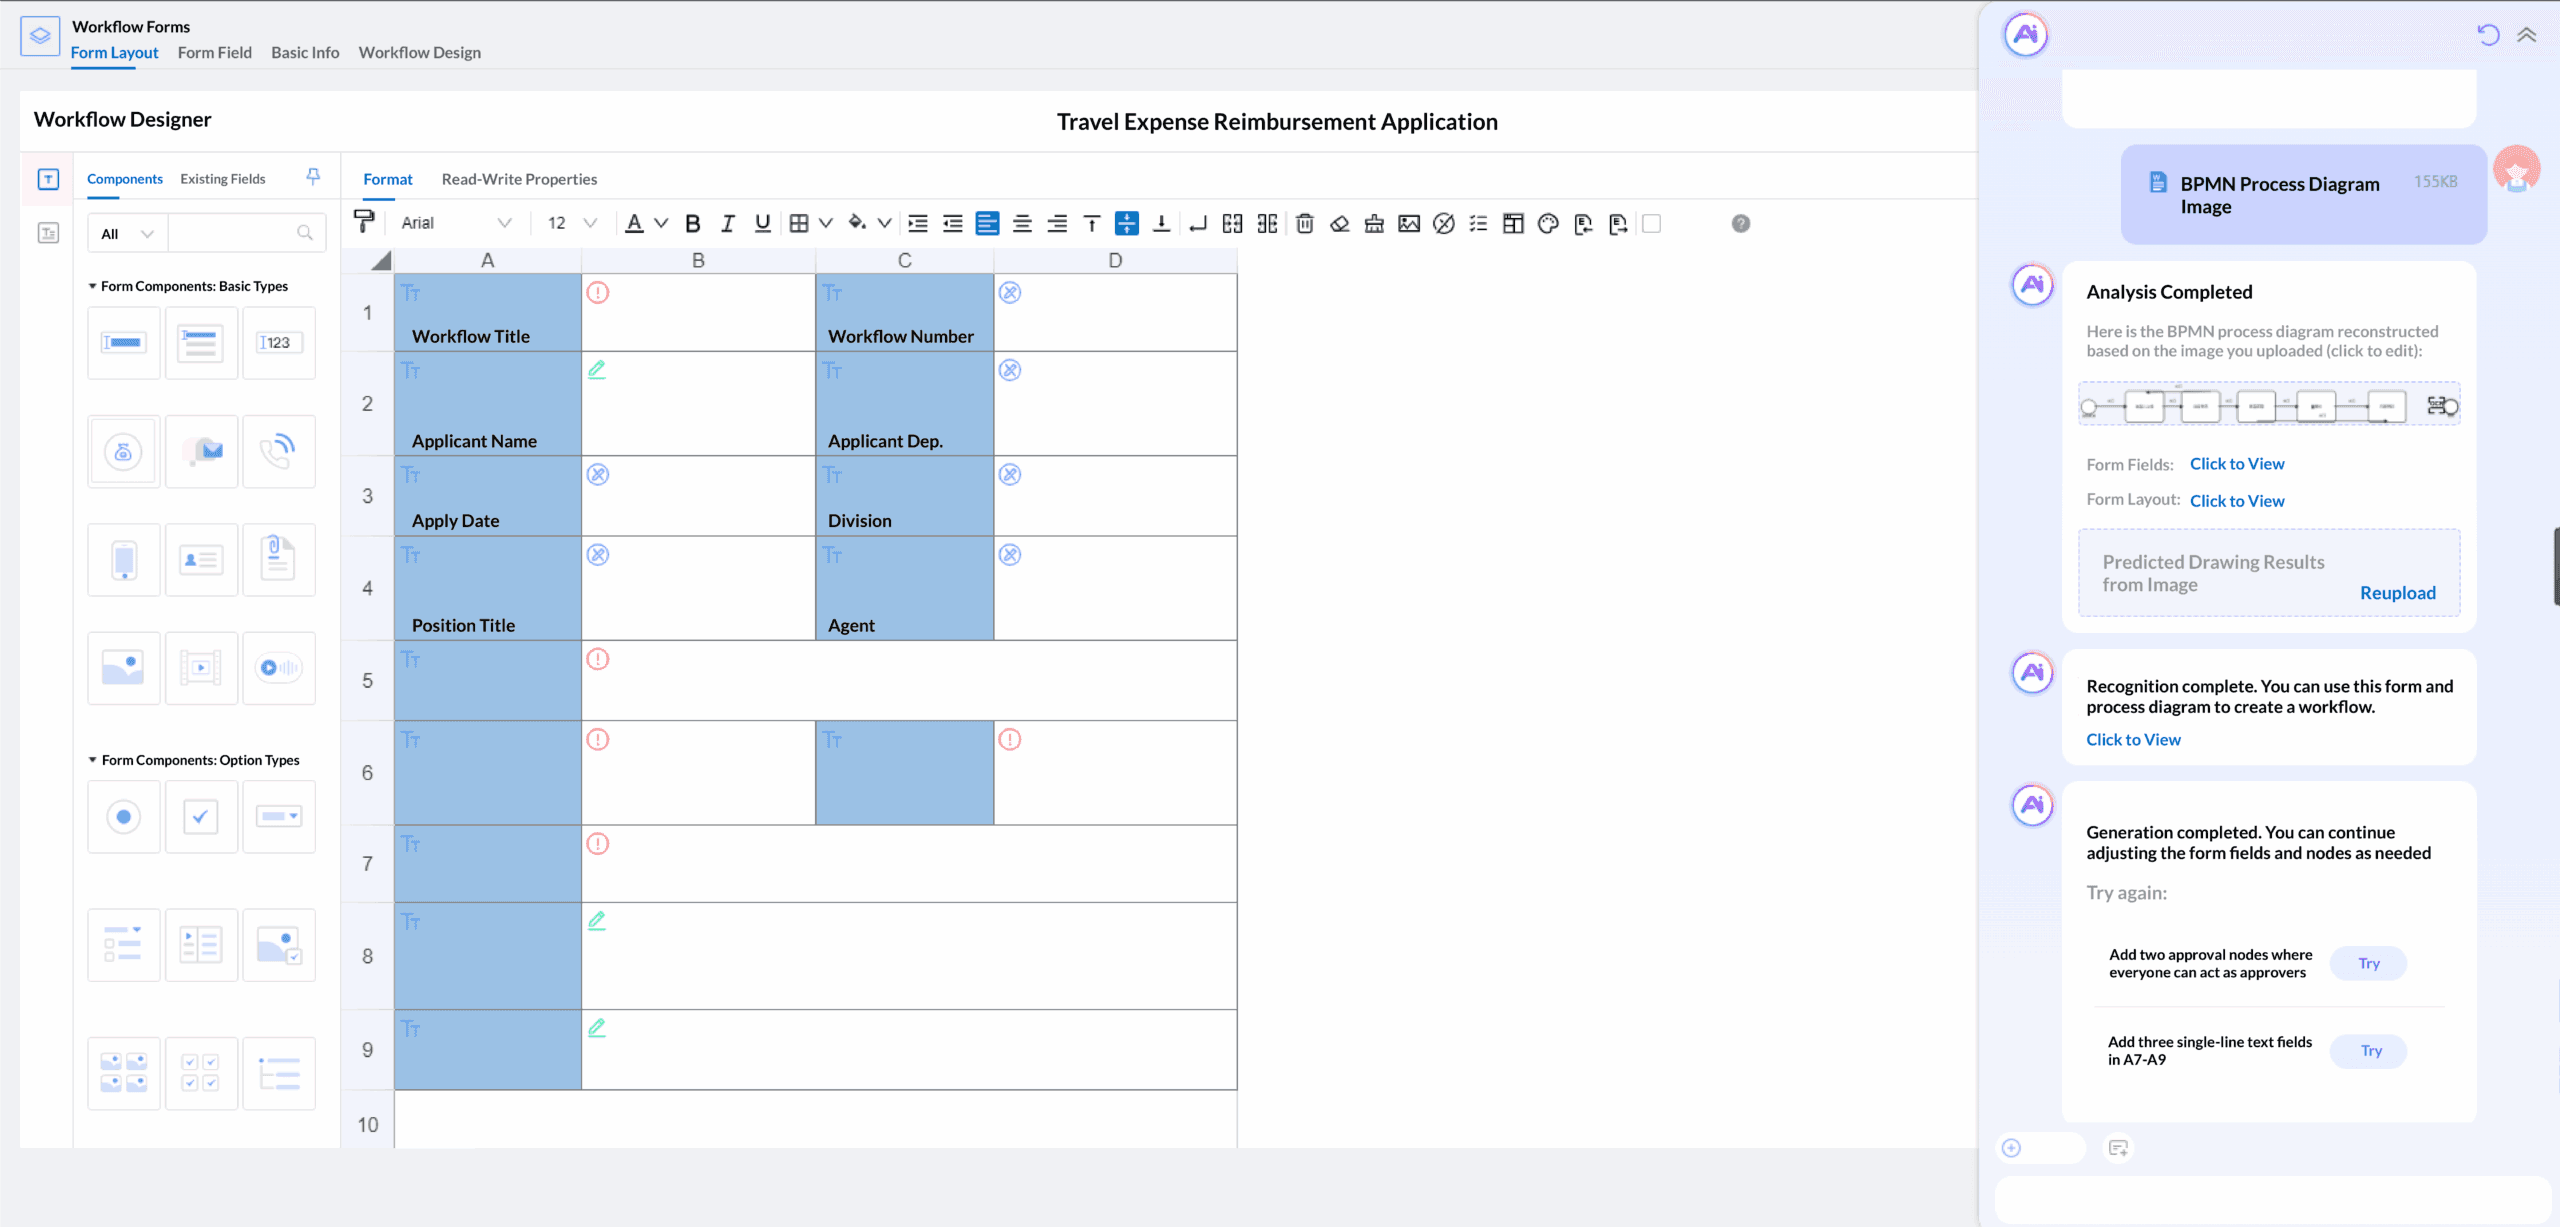Click the eraser clear icon

pyautogui.click(x=1339, y=223)
